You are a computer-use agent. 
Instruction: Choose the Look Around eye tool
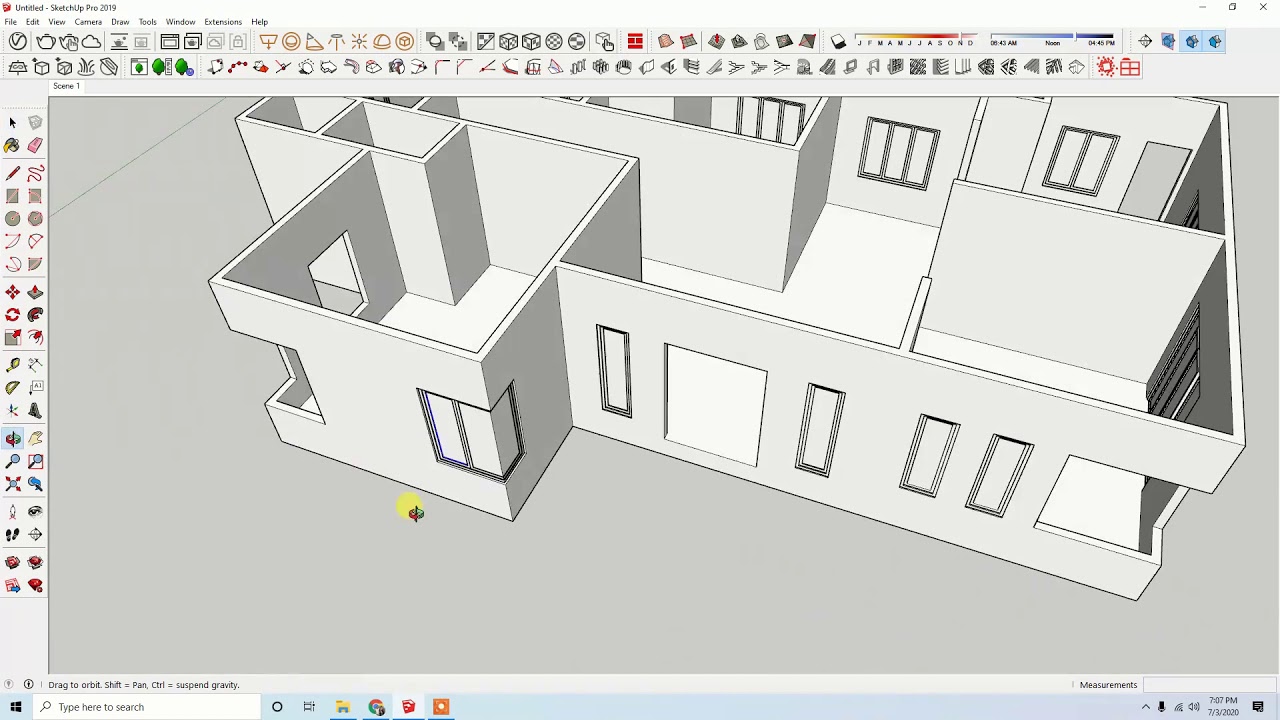[x=35, y=512]
